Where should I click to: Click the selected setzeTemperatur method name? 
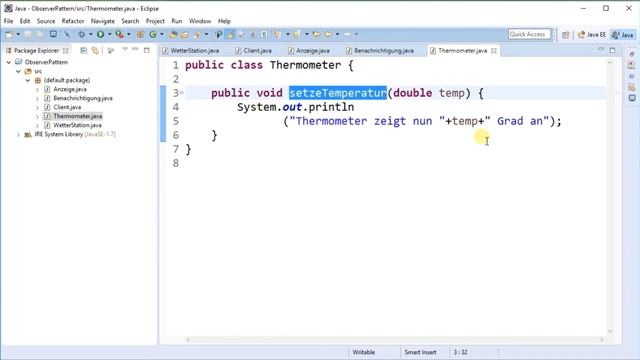(338, 93)
